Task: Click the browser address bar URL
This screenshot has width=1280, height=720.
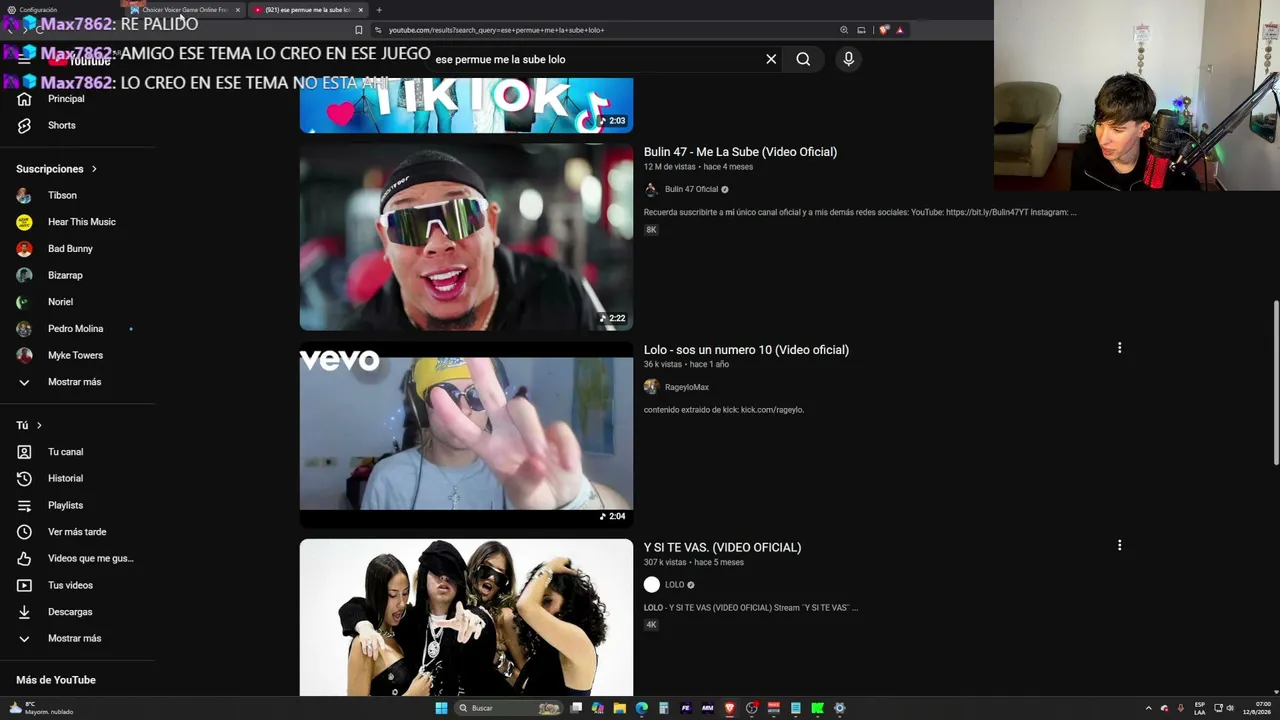Action: tap(496, 30)
